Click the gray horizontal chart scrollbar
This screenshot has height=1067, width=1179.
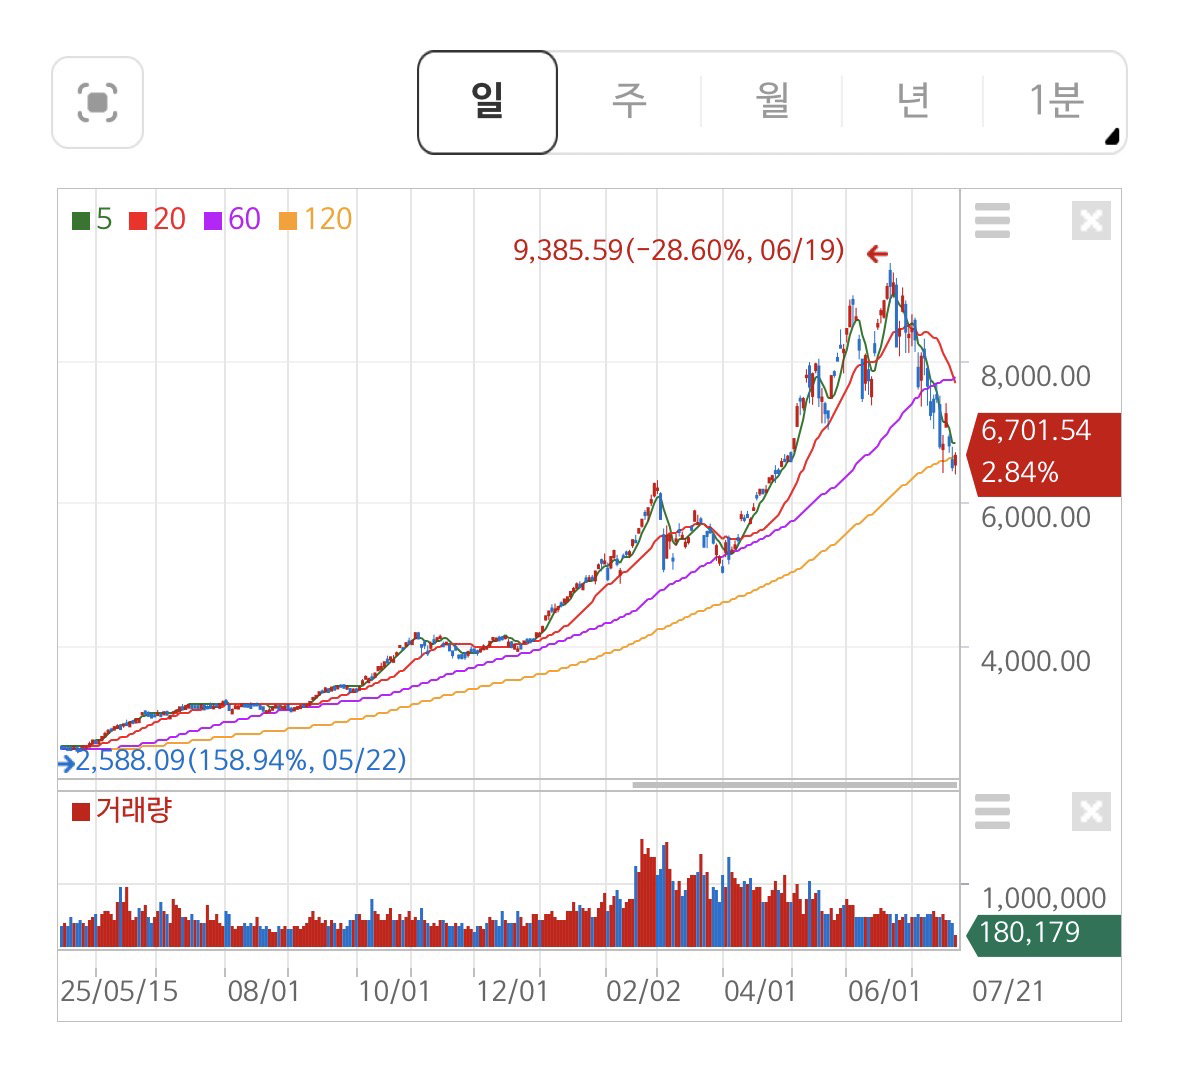795,785
